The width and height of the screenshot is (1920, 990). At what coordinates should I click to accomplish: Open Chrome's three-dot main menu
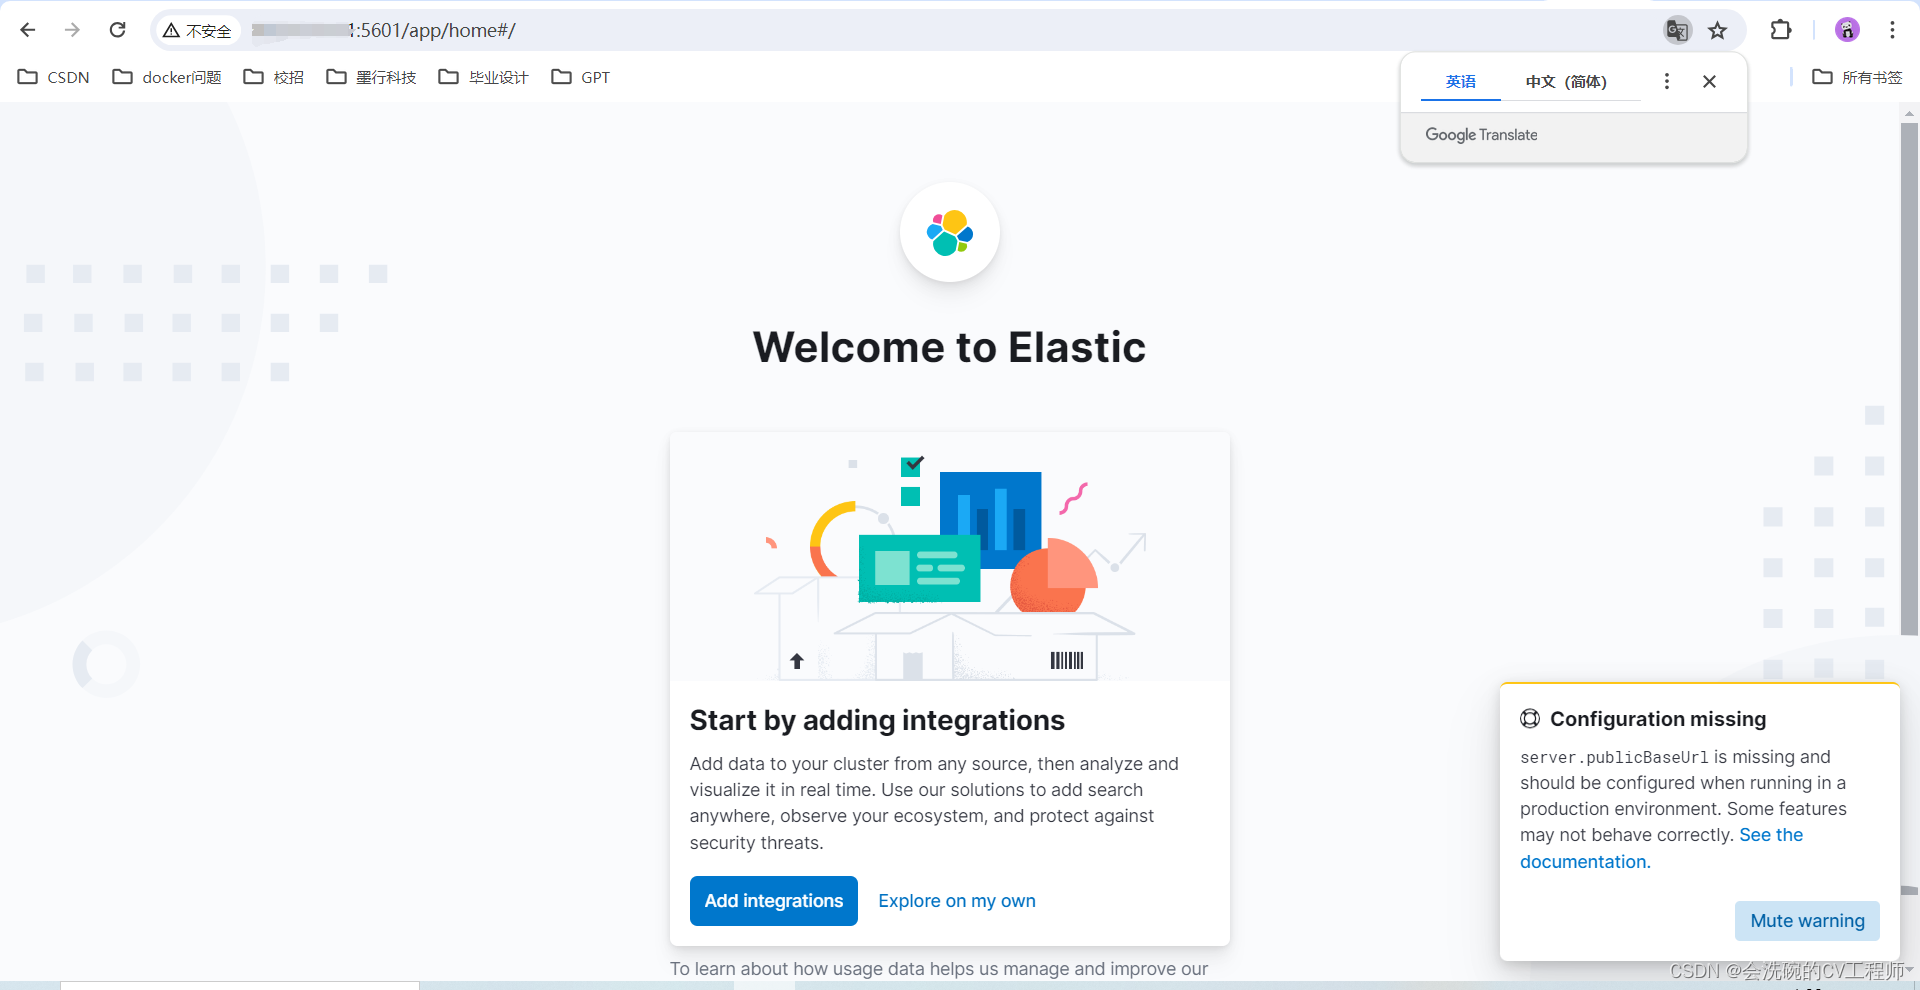click(1892, 30)
